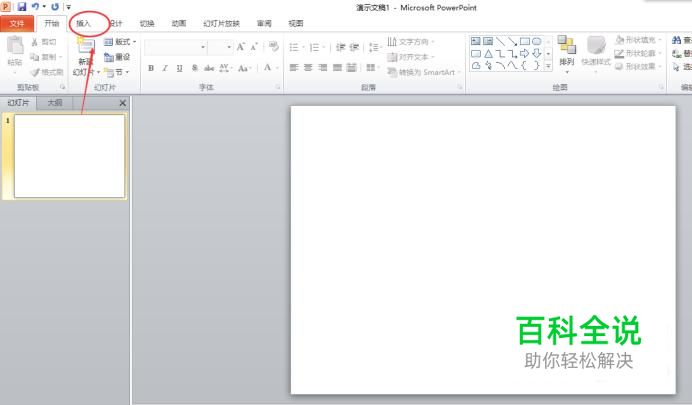Switch to the 幻灯片放映 Slide Show tab
The image size is (692, 405).
pyautogui.click(x=222, y=23)
